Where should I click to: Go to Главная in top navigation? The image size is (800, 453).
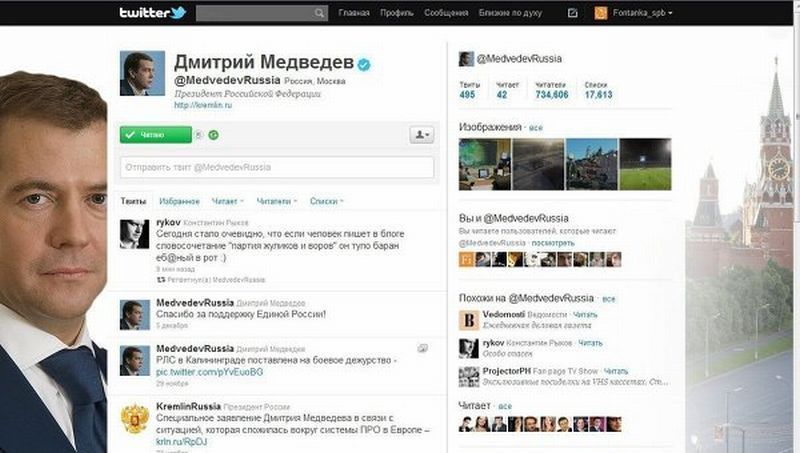pyautogui.click(x=354, y=13)
